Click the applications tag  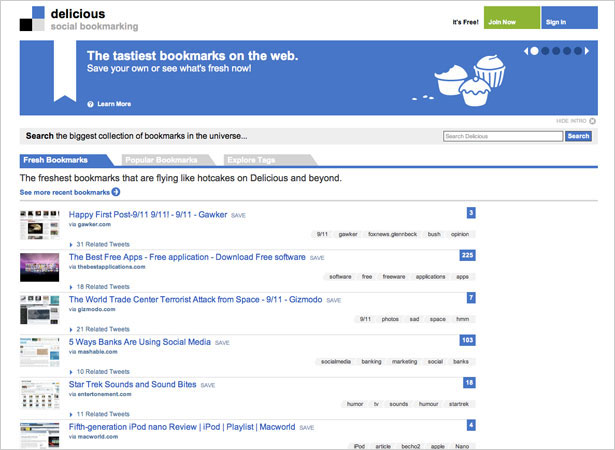(x=430, y=277)
